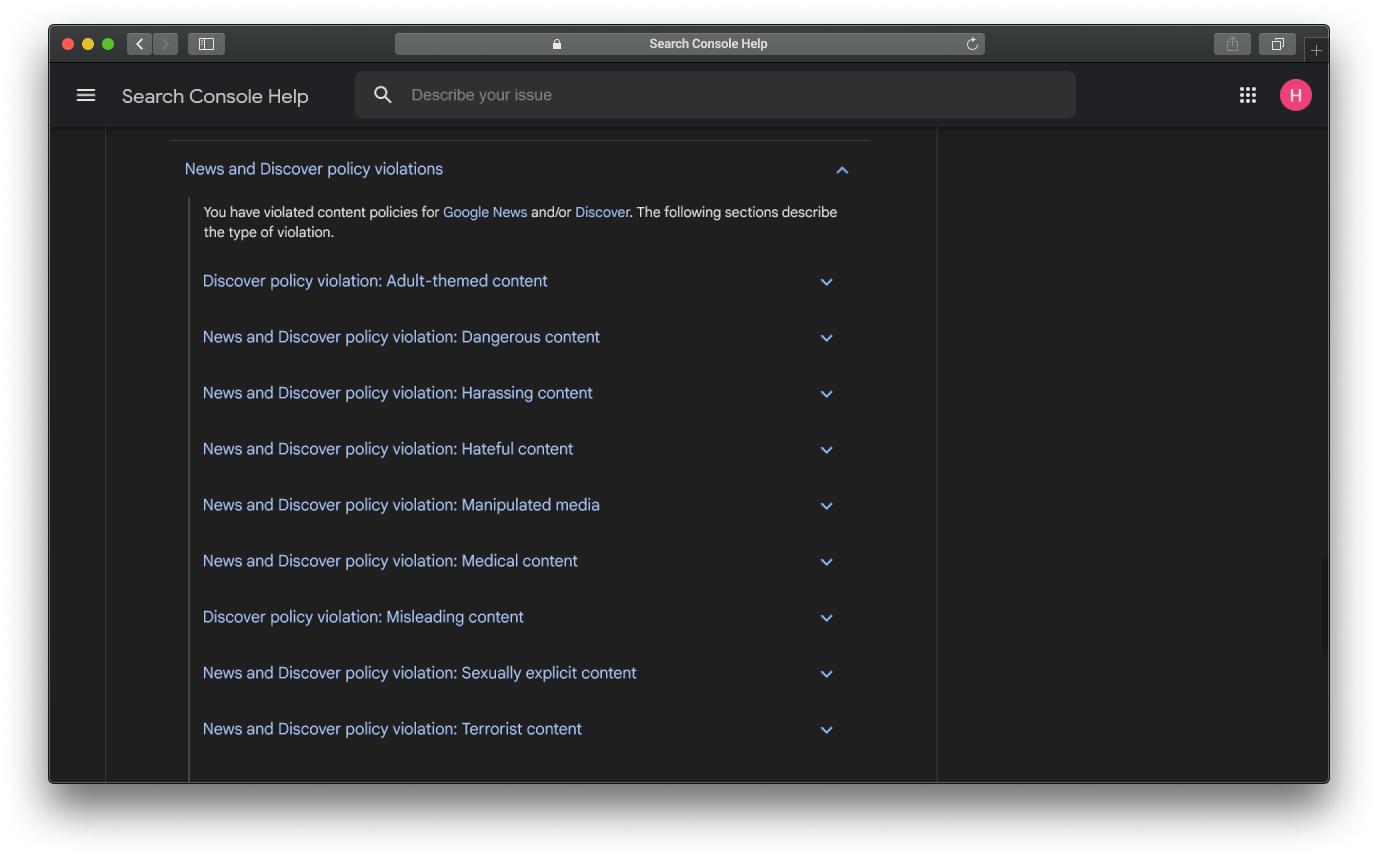Open the account avatar H
This screenshot has height=856, width=1378.
1296,95
